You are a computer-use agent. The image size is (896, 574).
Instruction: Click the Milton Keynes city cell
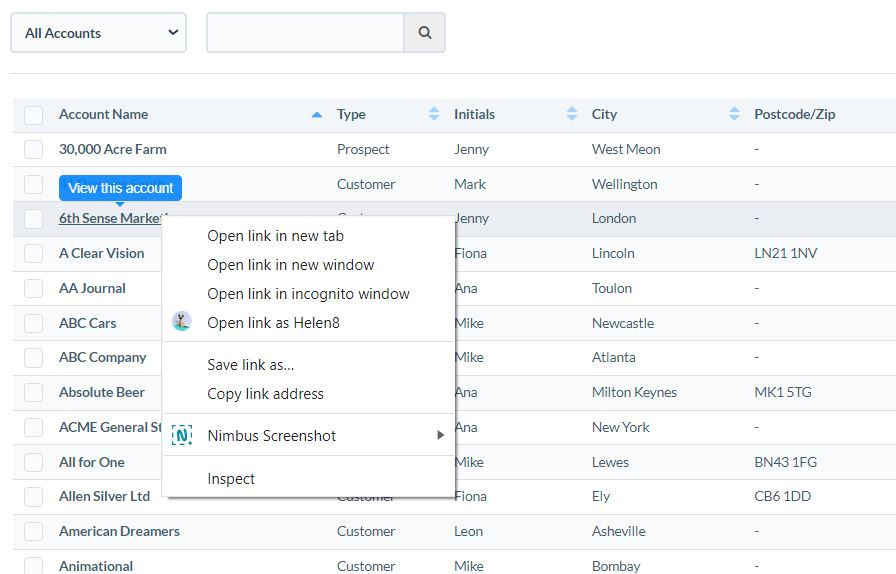coord(634,392)
